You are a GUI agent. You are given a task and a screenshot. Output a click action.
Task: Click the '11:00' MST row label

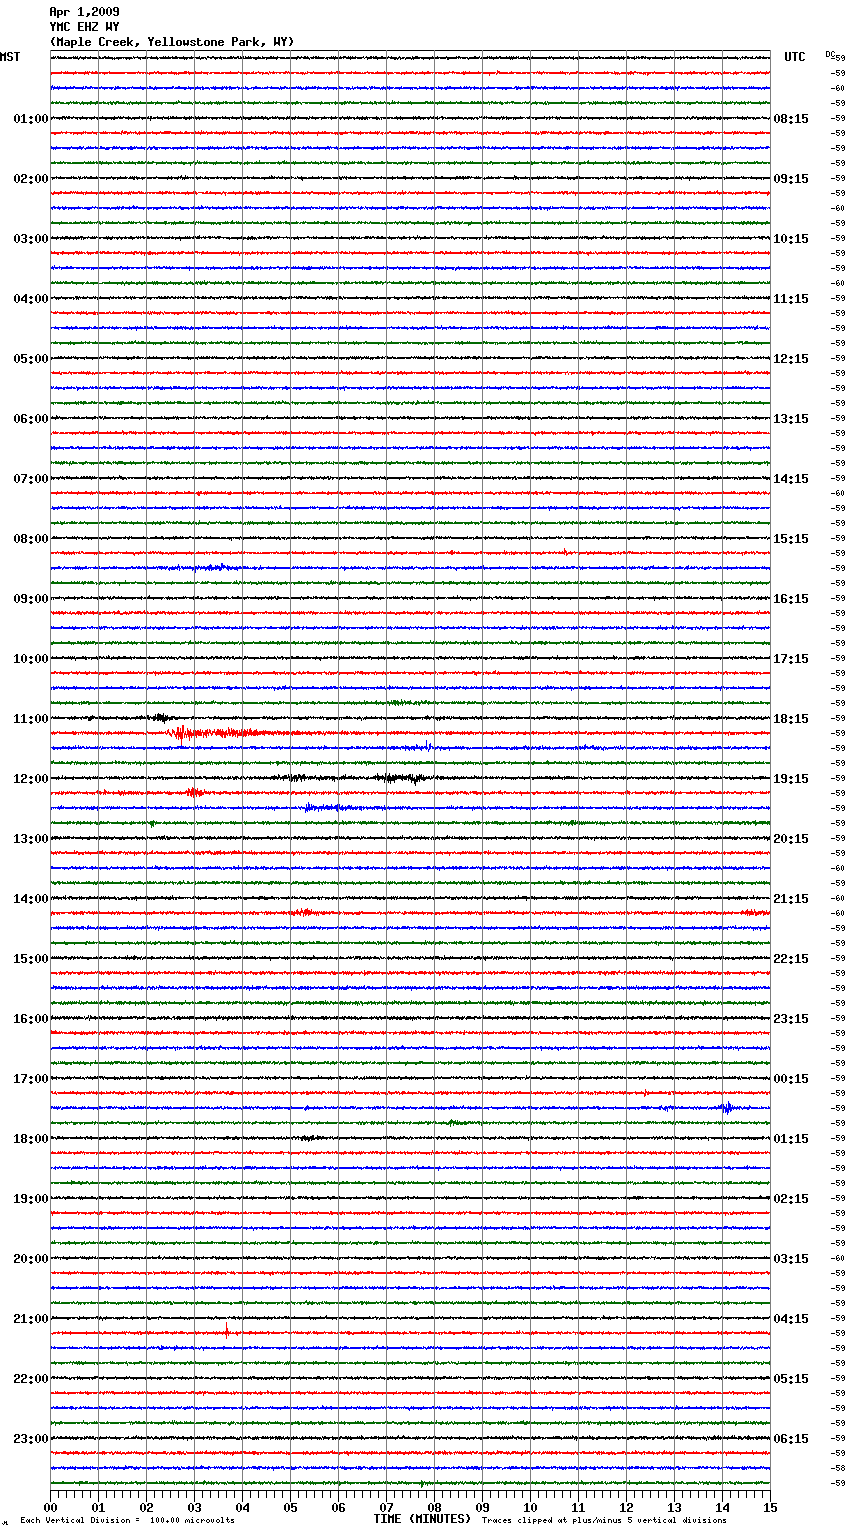tap(31, 719)
